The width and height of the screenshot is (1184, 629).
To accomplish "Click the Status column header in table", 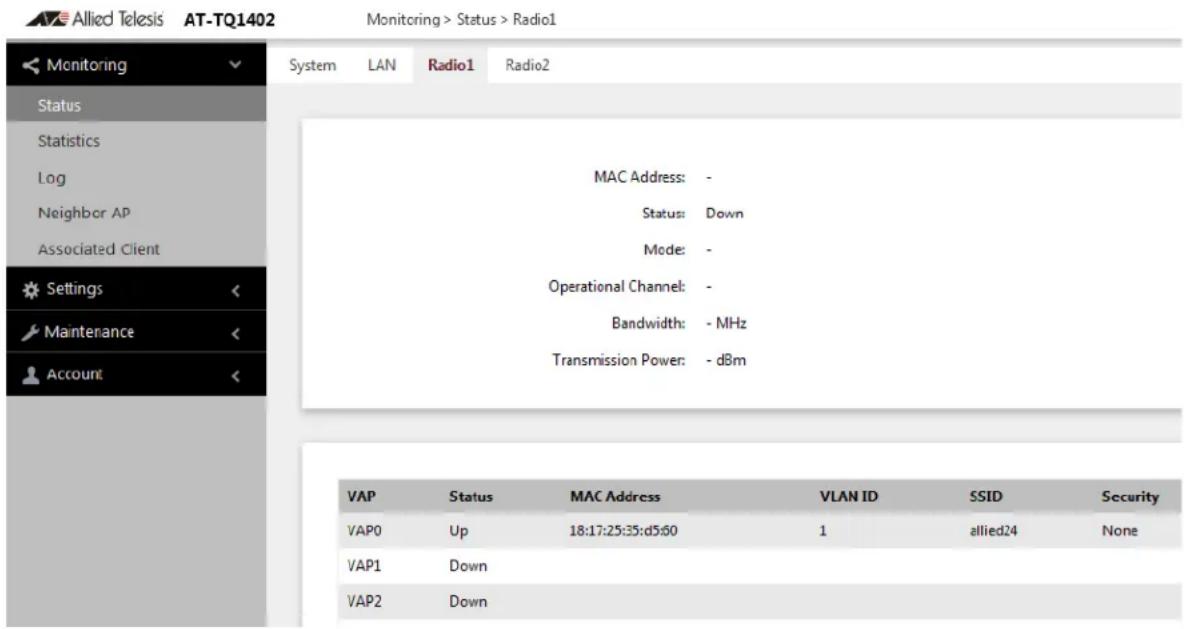I will click(470, 497).
